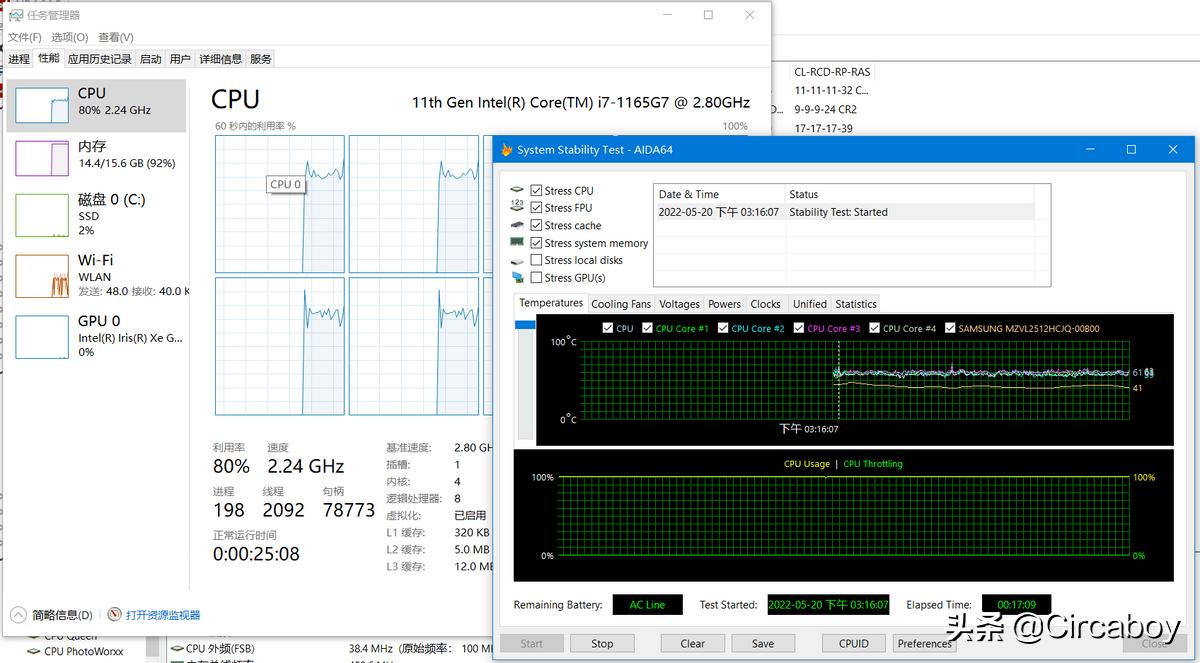Click the Elapsed Time counter display
1200x663 pixels.
[1016, 605]
